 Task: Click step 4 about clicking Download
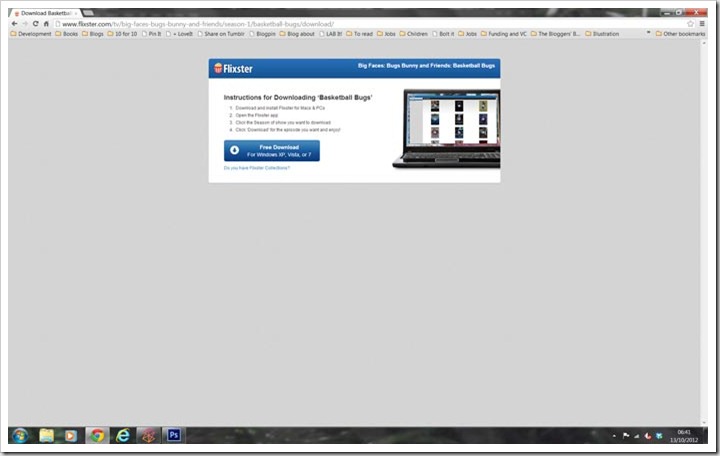tap(287, 130)
